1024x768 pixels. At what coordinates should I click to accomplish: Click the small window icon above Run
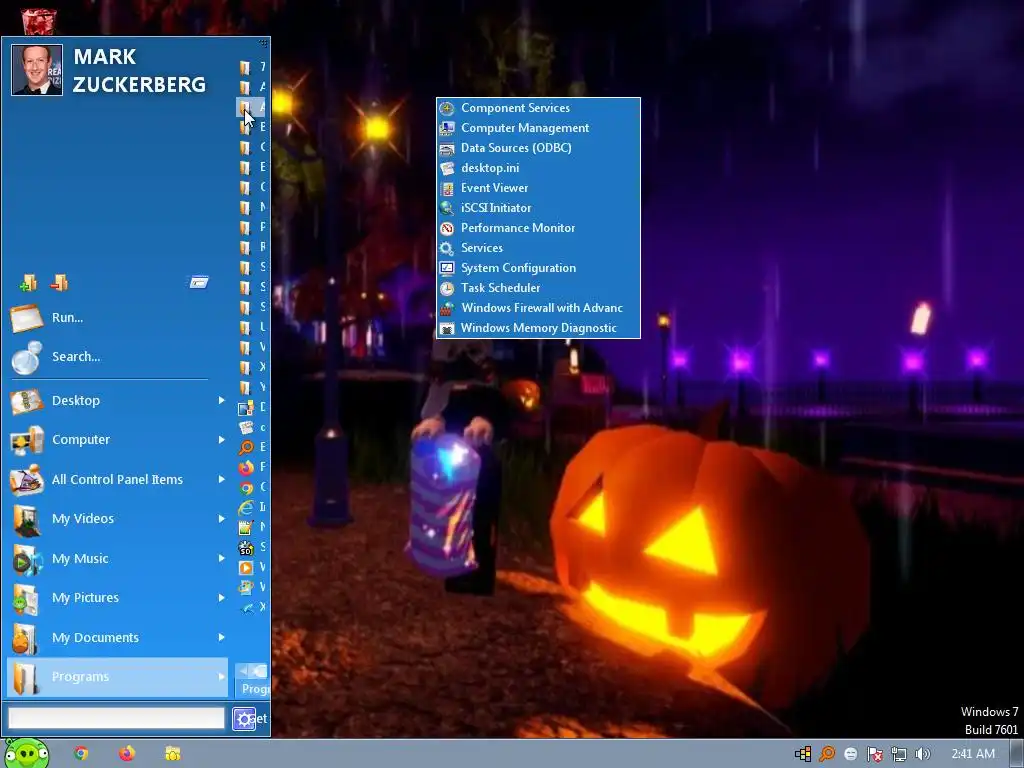[199, 282]
